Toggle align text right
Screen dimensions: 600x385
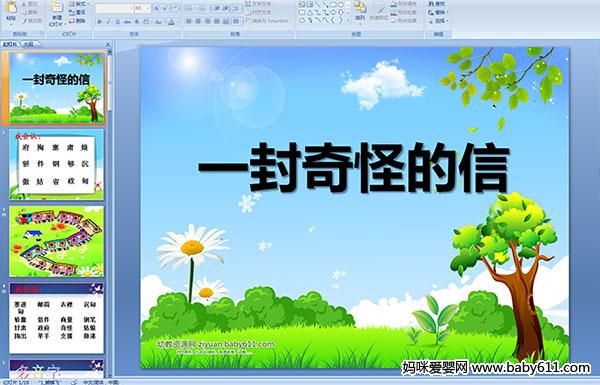(x=207, y=21)
